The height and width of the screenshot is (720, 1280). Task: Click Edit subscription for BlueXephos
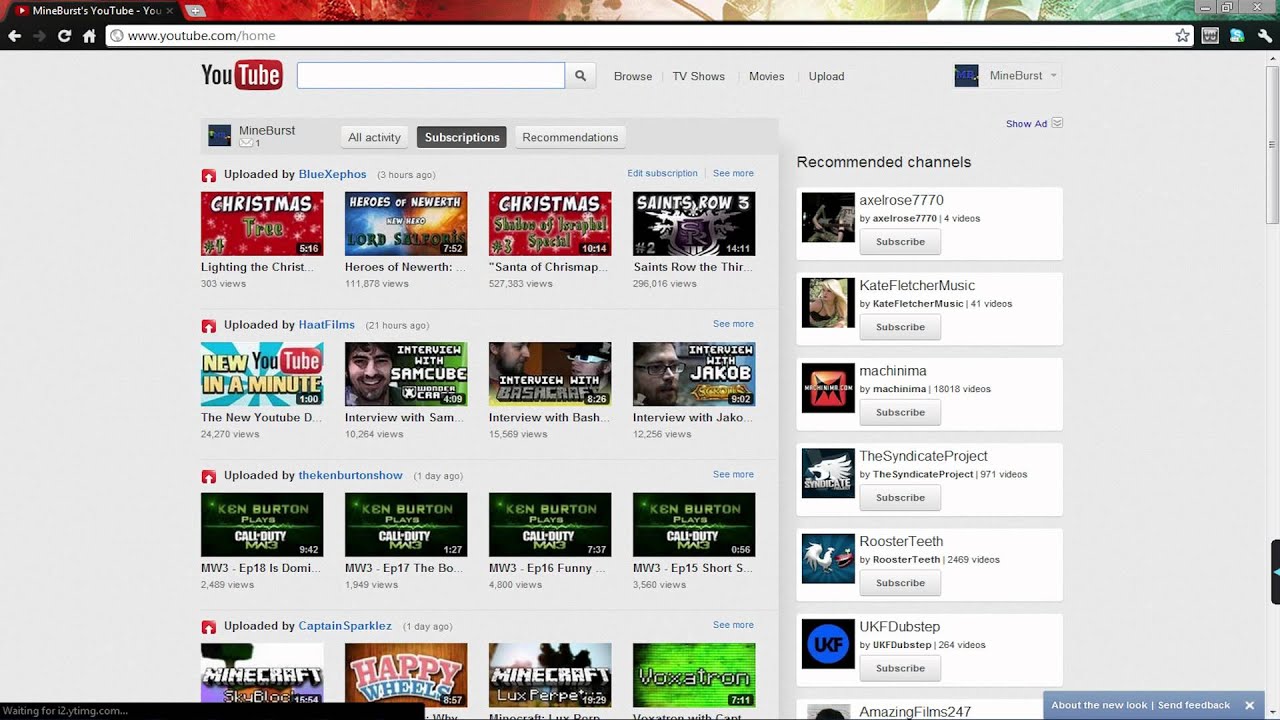[662, 173]
